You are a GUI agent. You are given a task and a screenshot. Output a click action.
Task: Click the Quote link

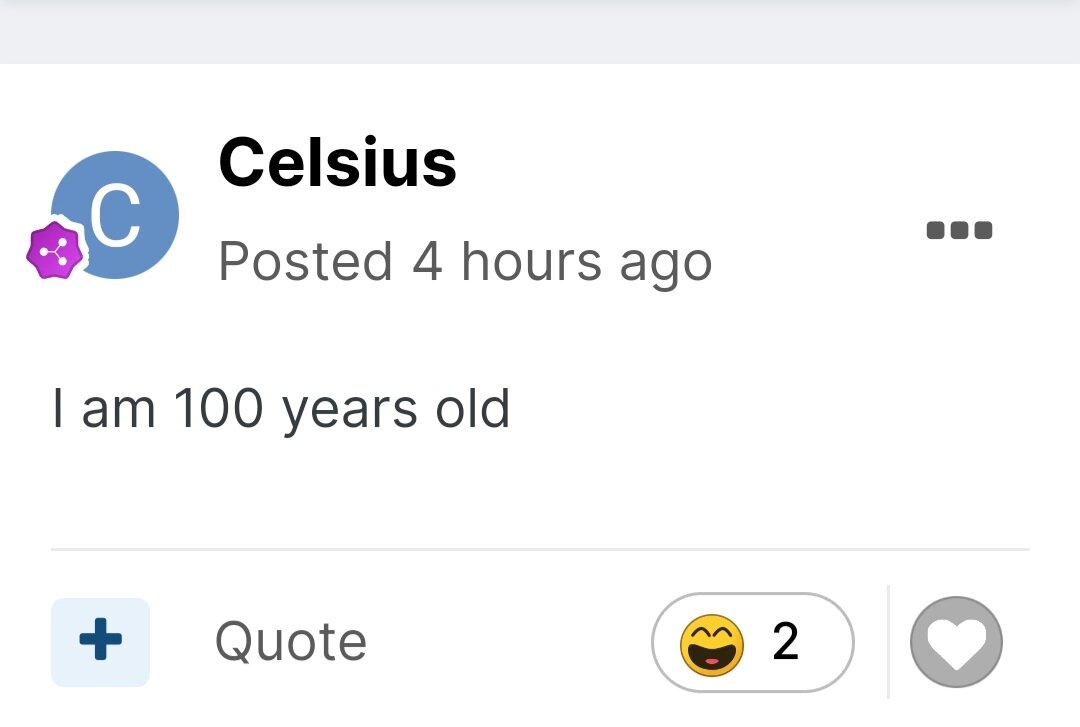(x=291, y=642)
